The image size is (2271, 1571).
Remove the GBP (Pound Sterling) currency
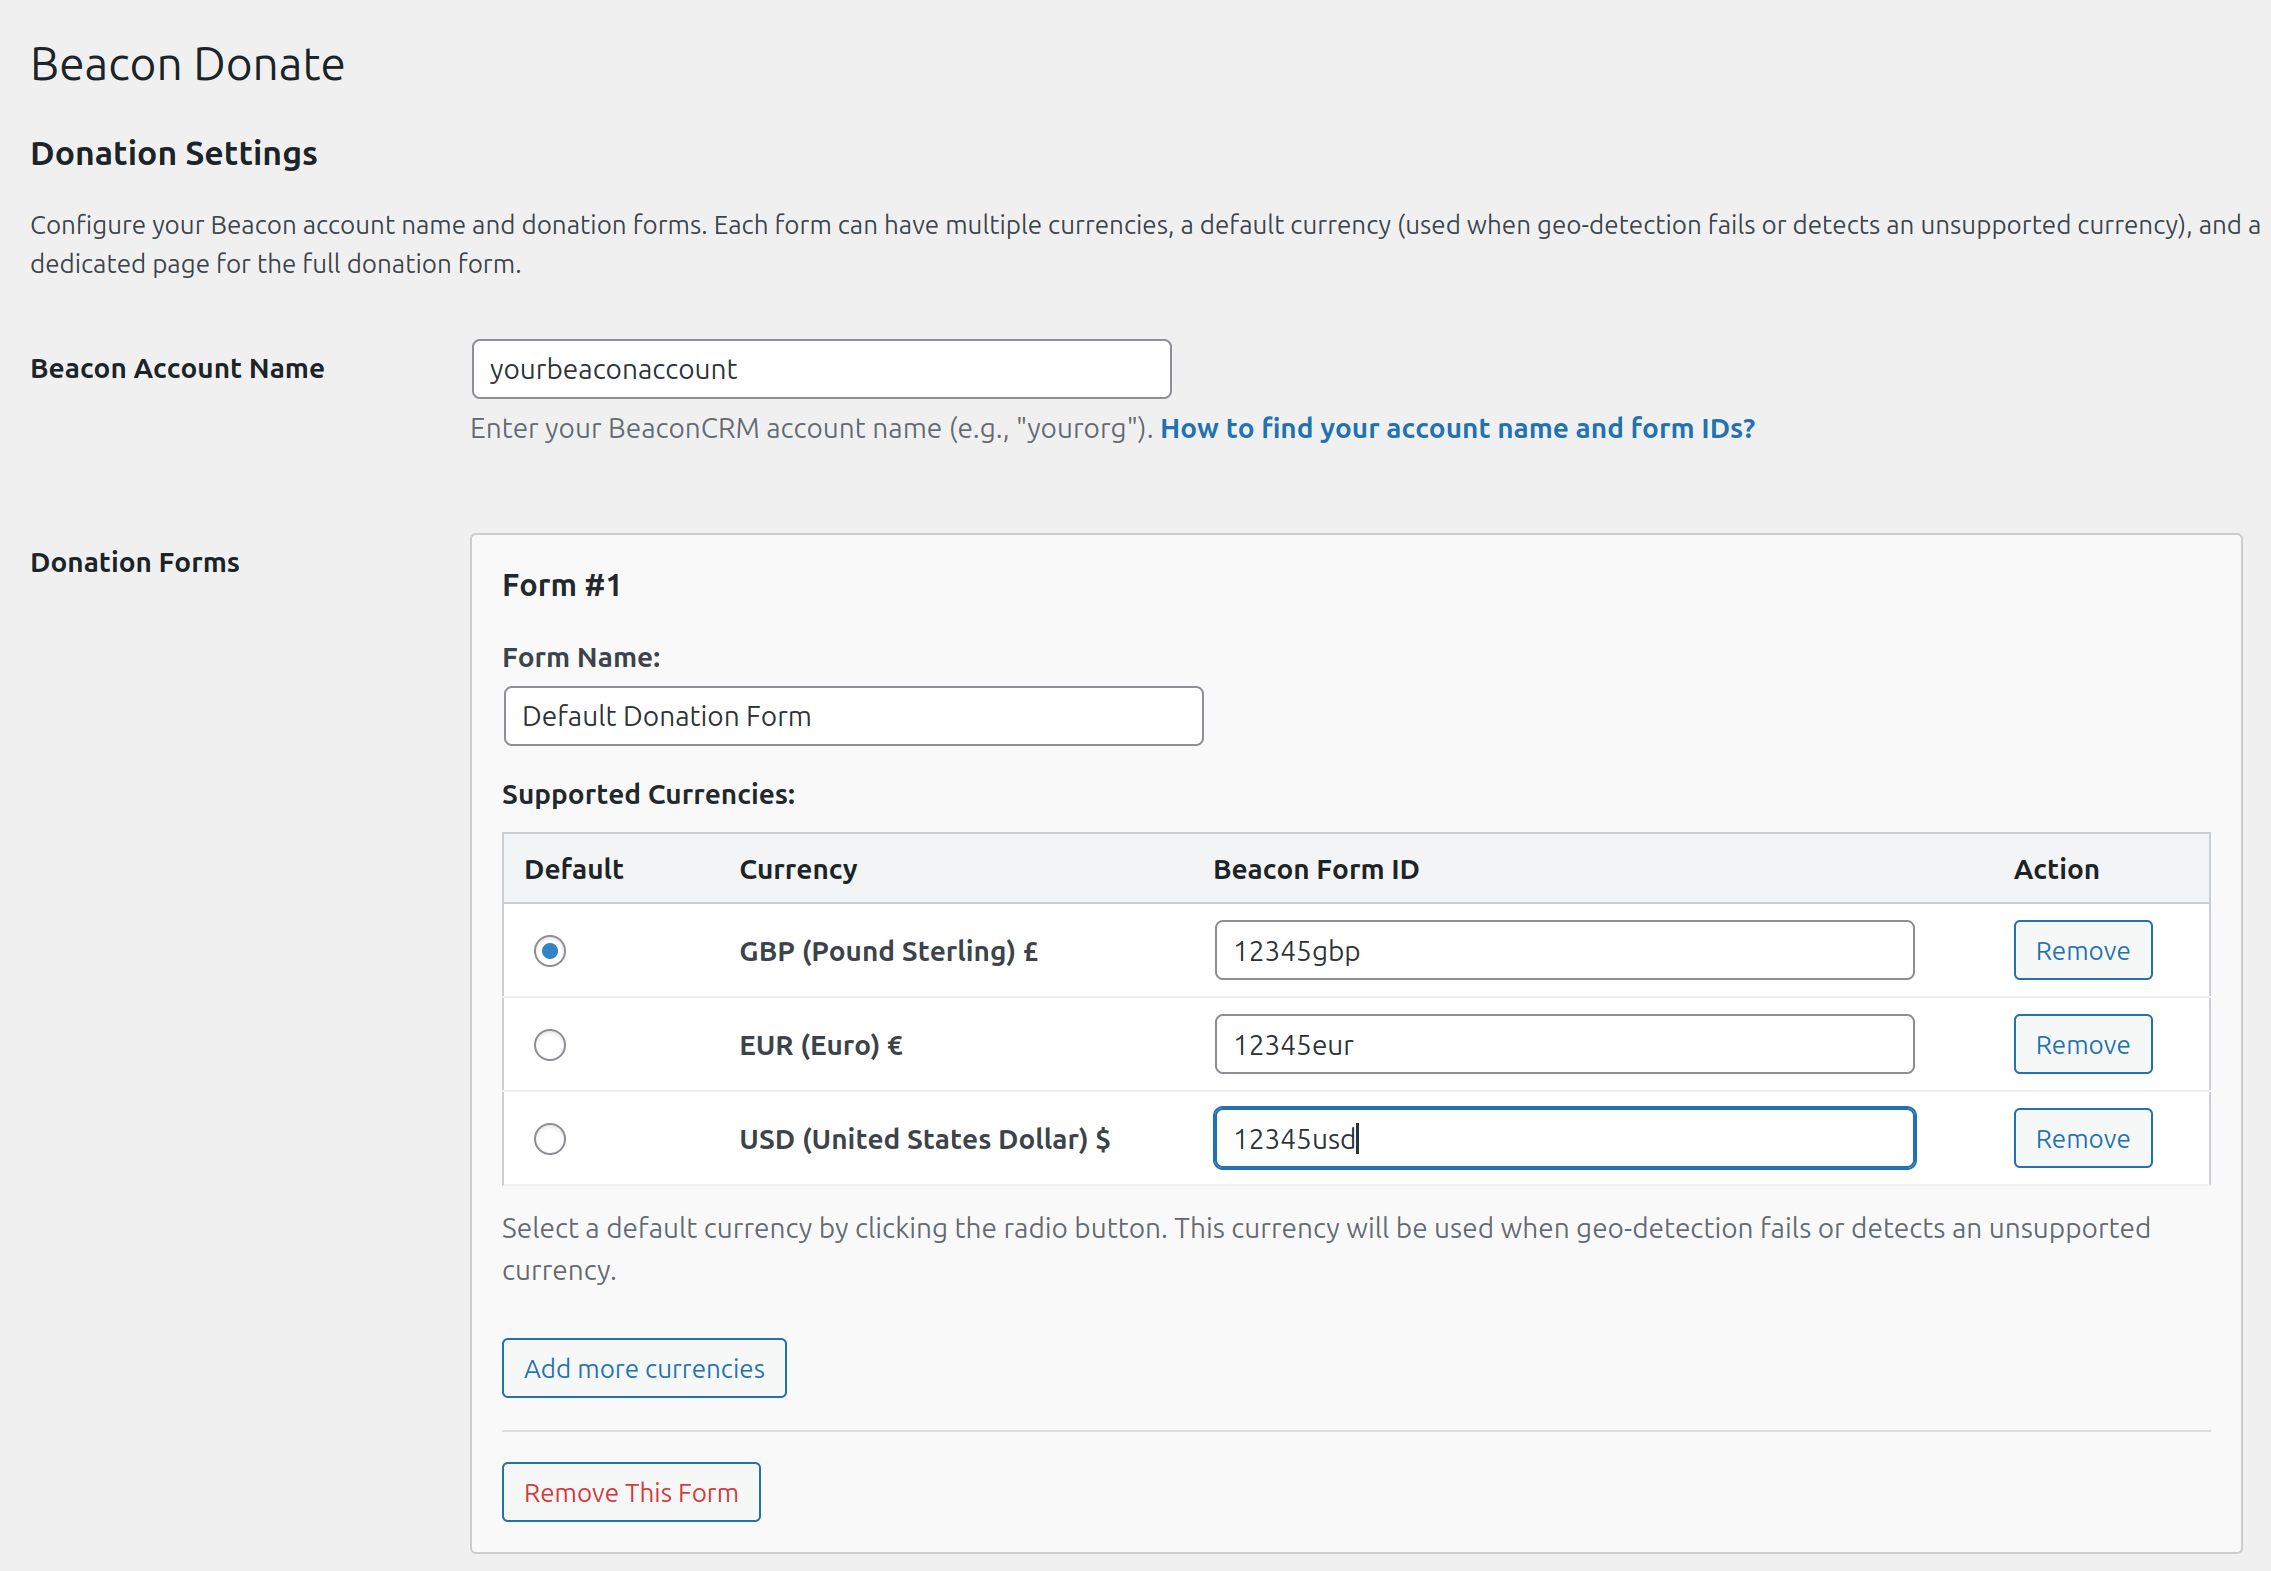point(2082,950)
